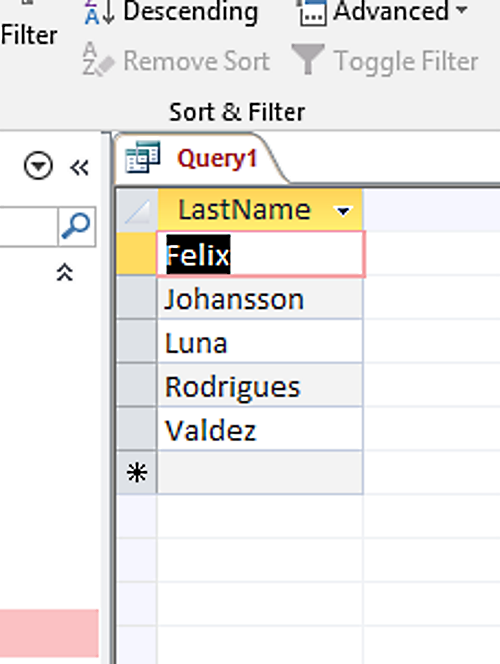Click the Filter button in ribbon
The image size is (500, 664).
pyautogui.click(x=29, y=35)
